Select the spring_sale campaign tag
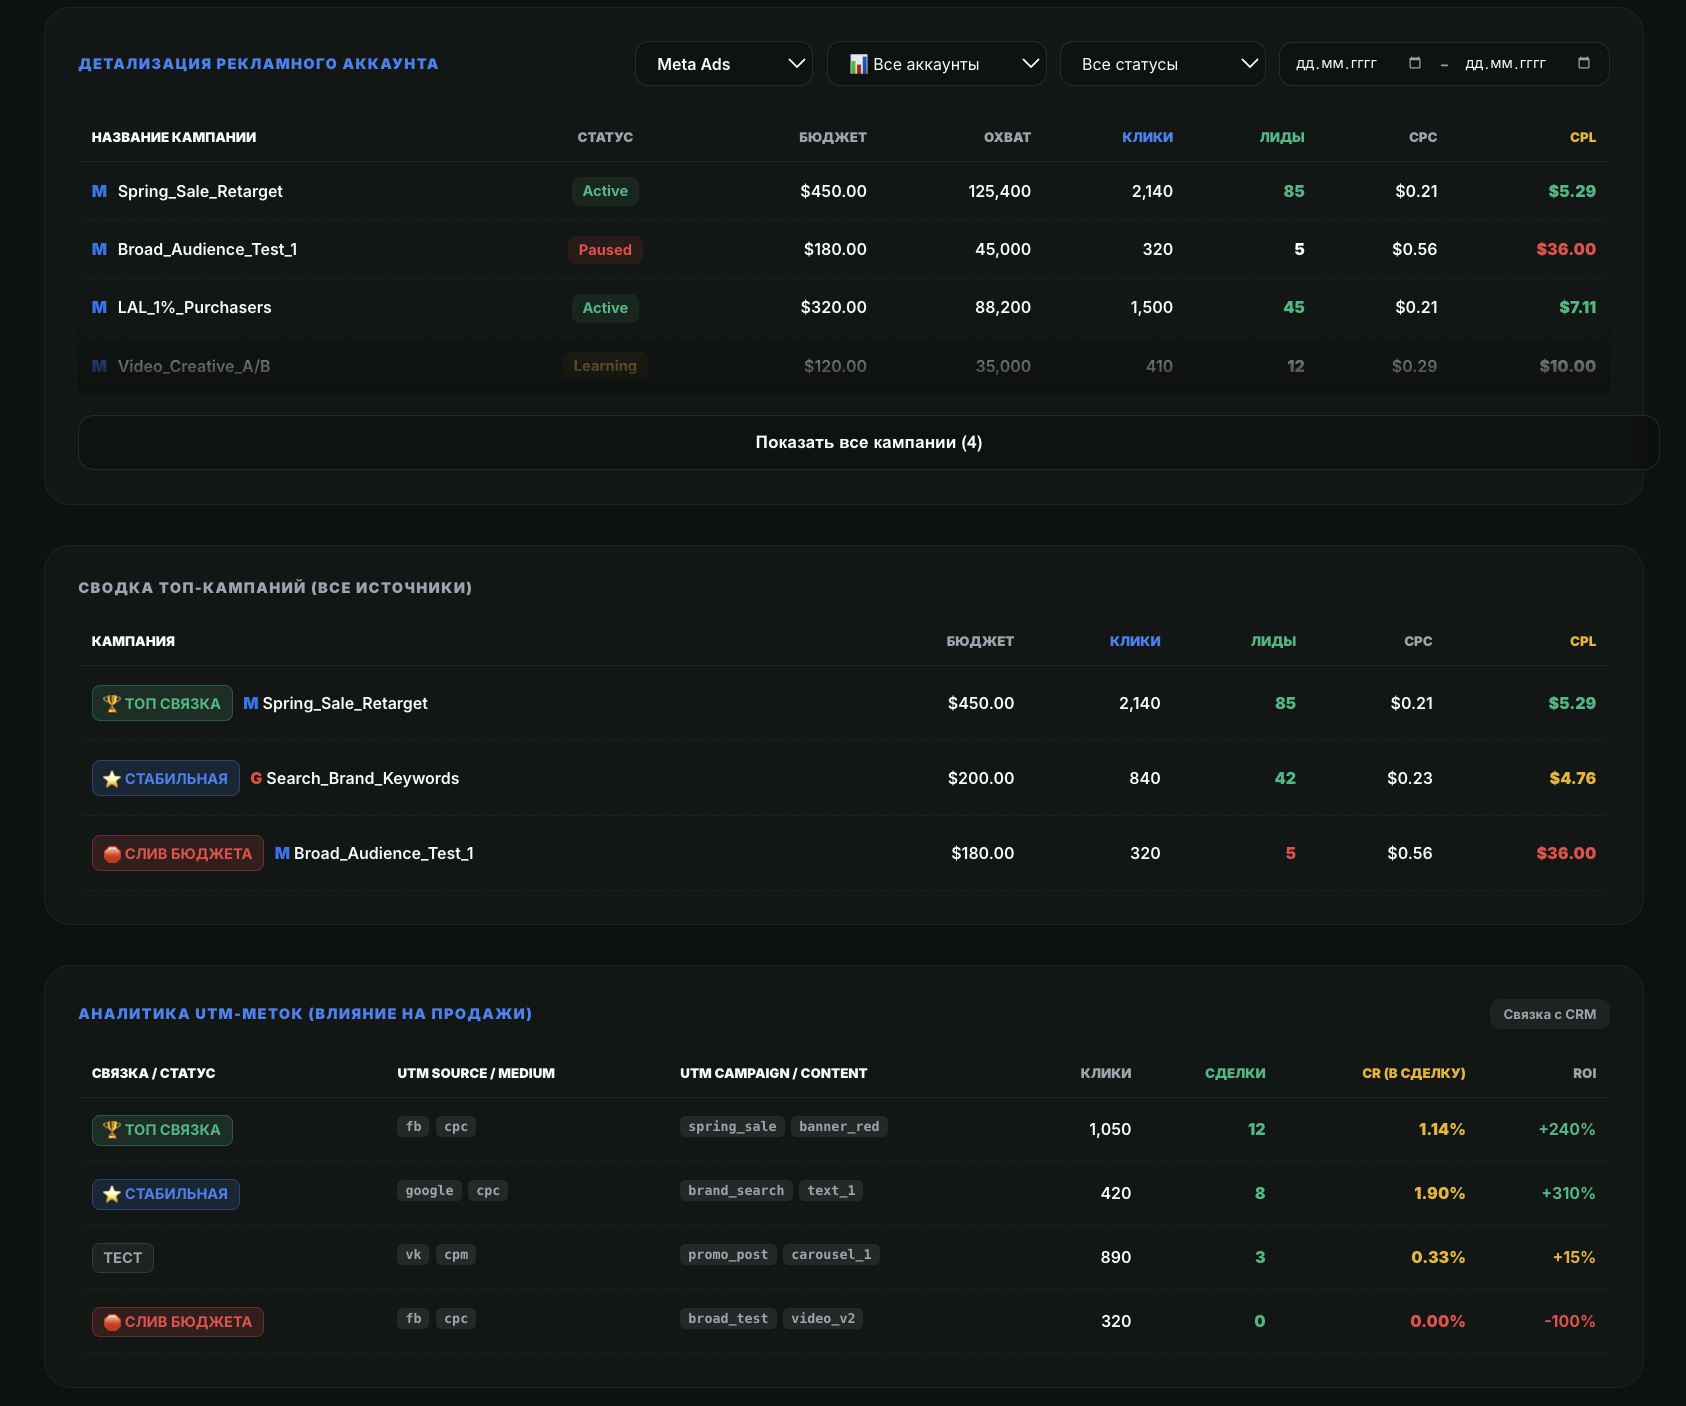Screen dimensions: 1686x1406 point(732,1127)
